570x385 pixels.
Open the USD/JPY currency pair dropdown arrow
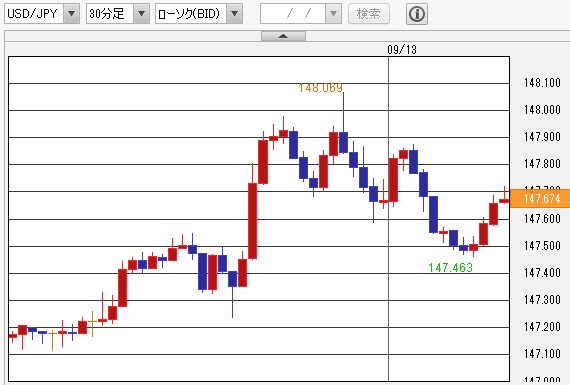click(72, 14)
